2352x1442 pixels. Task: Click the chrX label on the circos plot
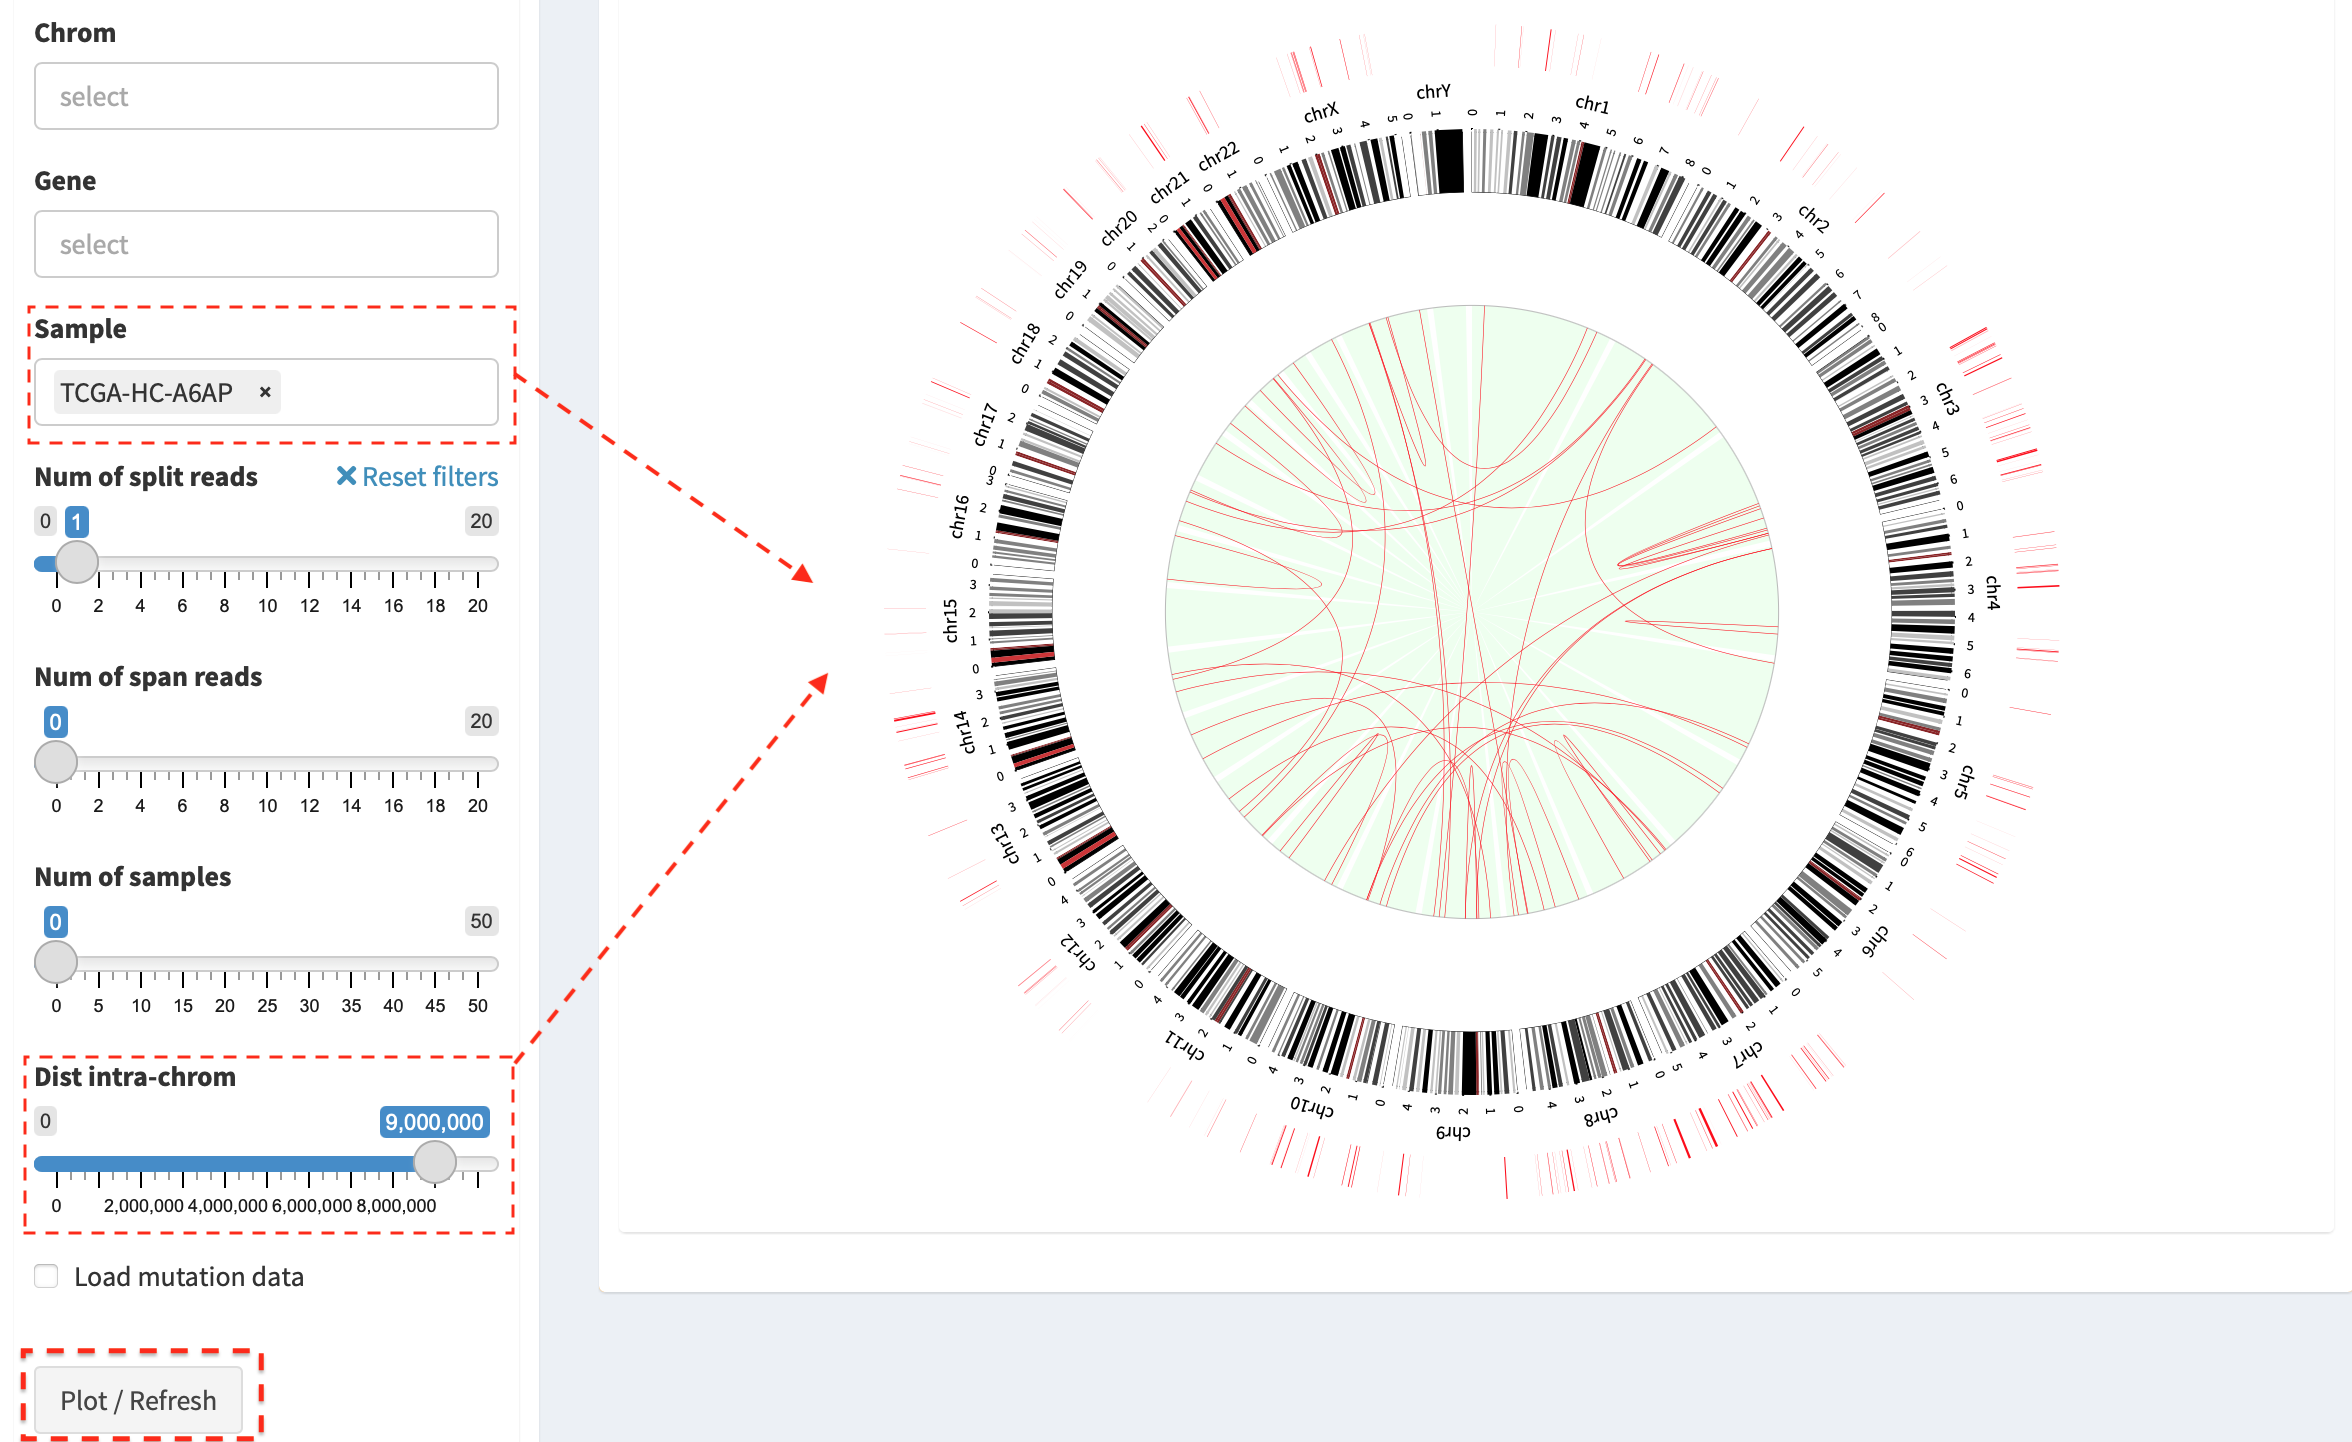click(x=1321, y=112)
